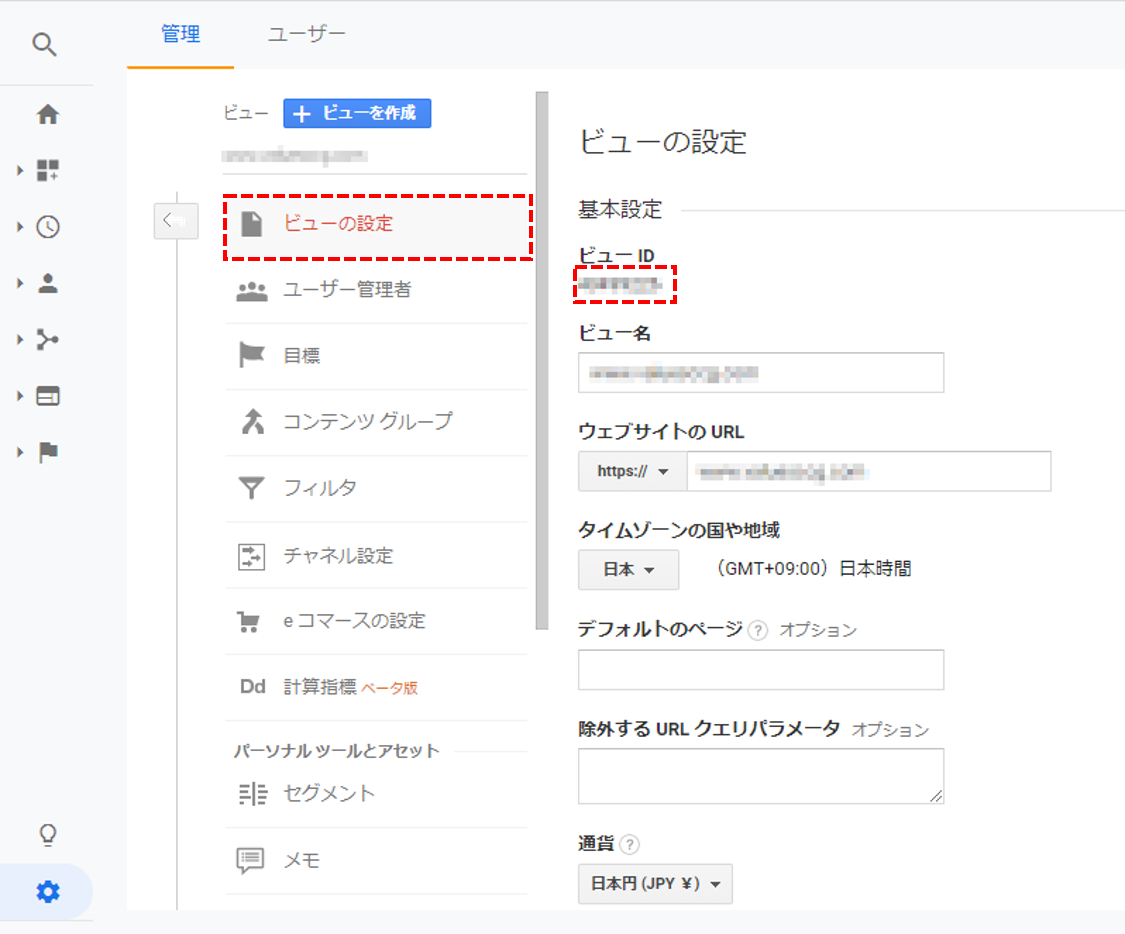Open the search icon in left sidebar

pyautogui.click(x=45, y=45)
